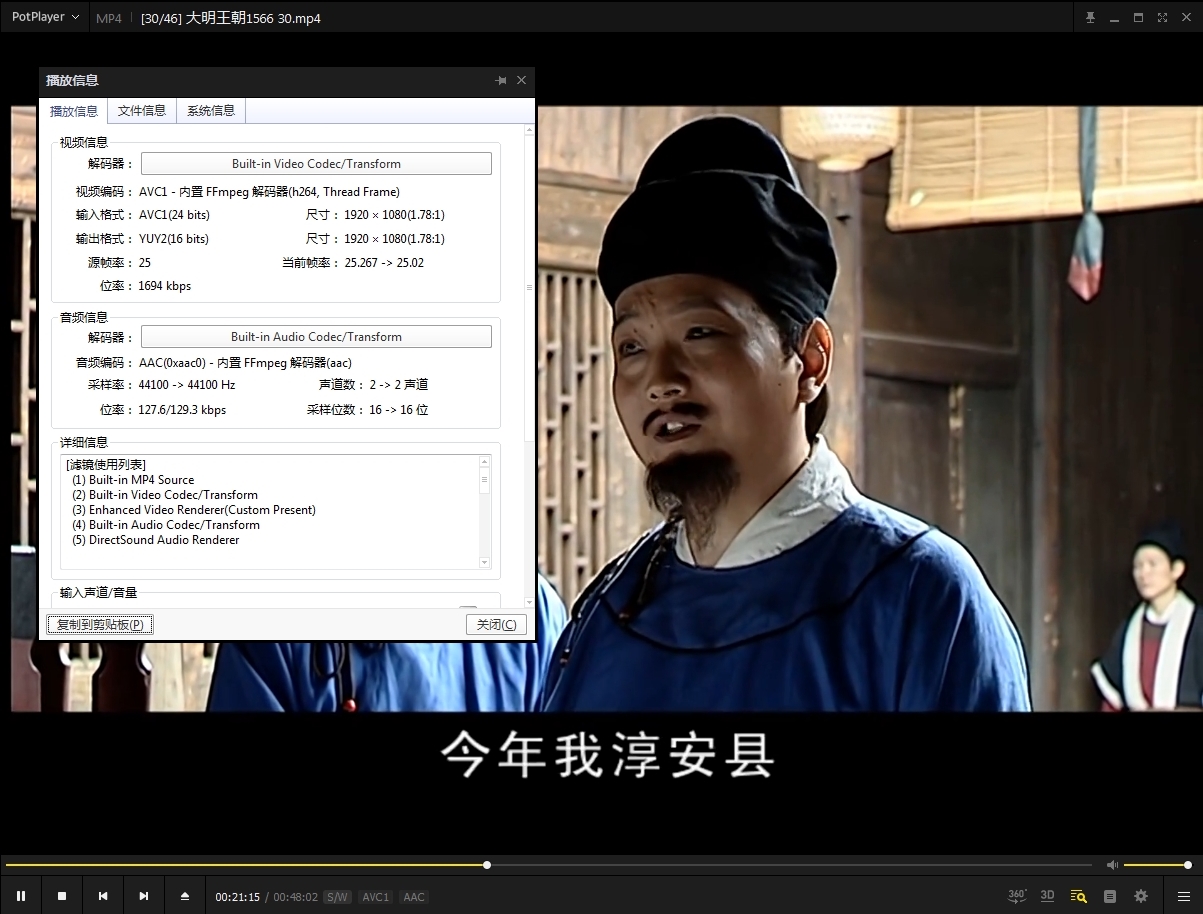Click the current time 00:21:15 display
Viewport: 1203px width, 914px height.
[238, 897]
